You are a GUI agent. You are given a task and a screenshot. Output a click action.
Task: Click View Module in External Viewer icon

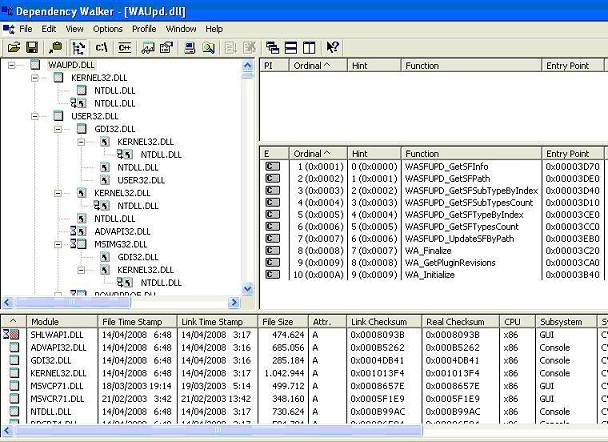pos(148,48)
